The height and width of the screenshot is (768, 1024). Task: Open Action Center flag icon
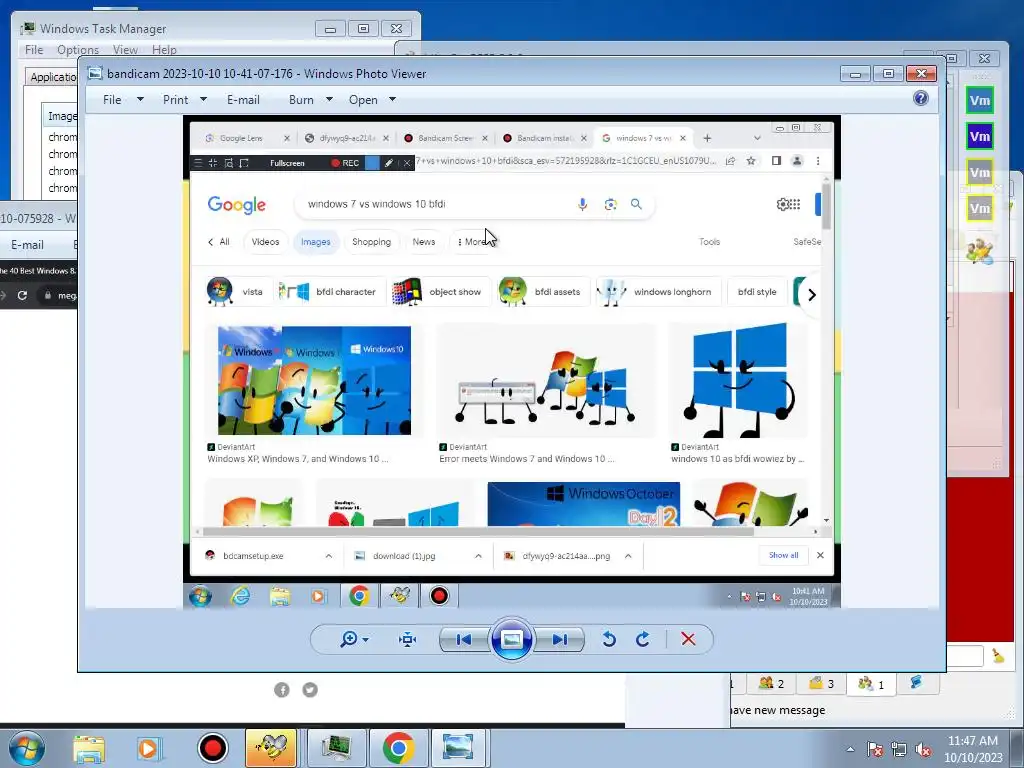coord(874,749)
